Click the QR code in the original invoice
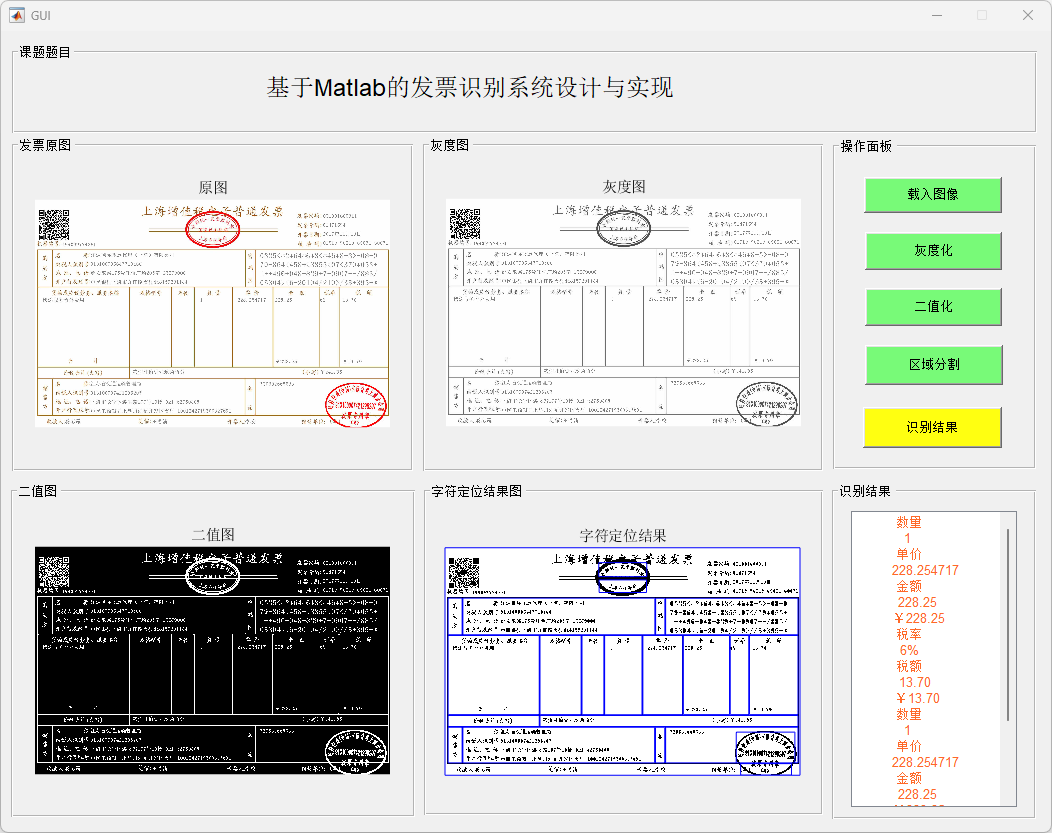The image size is (1052, 833). pos(54,224)
